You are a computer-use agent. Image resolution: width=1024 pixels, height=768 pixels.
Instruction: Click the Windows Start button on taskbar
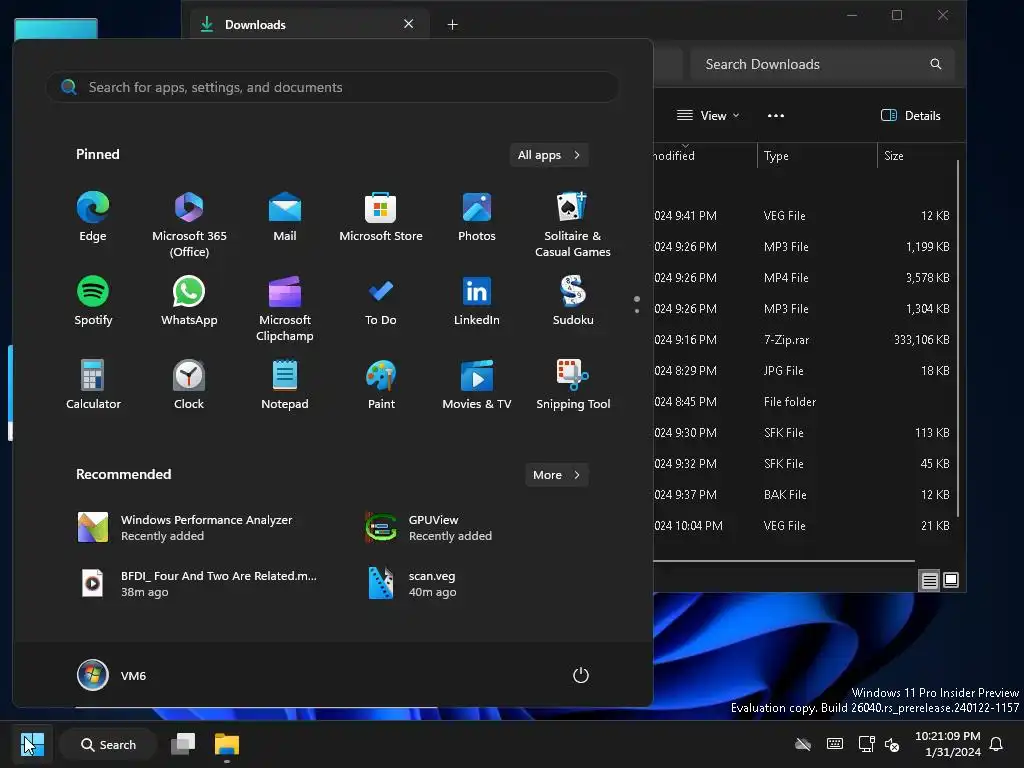pos(32,744)
